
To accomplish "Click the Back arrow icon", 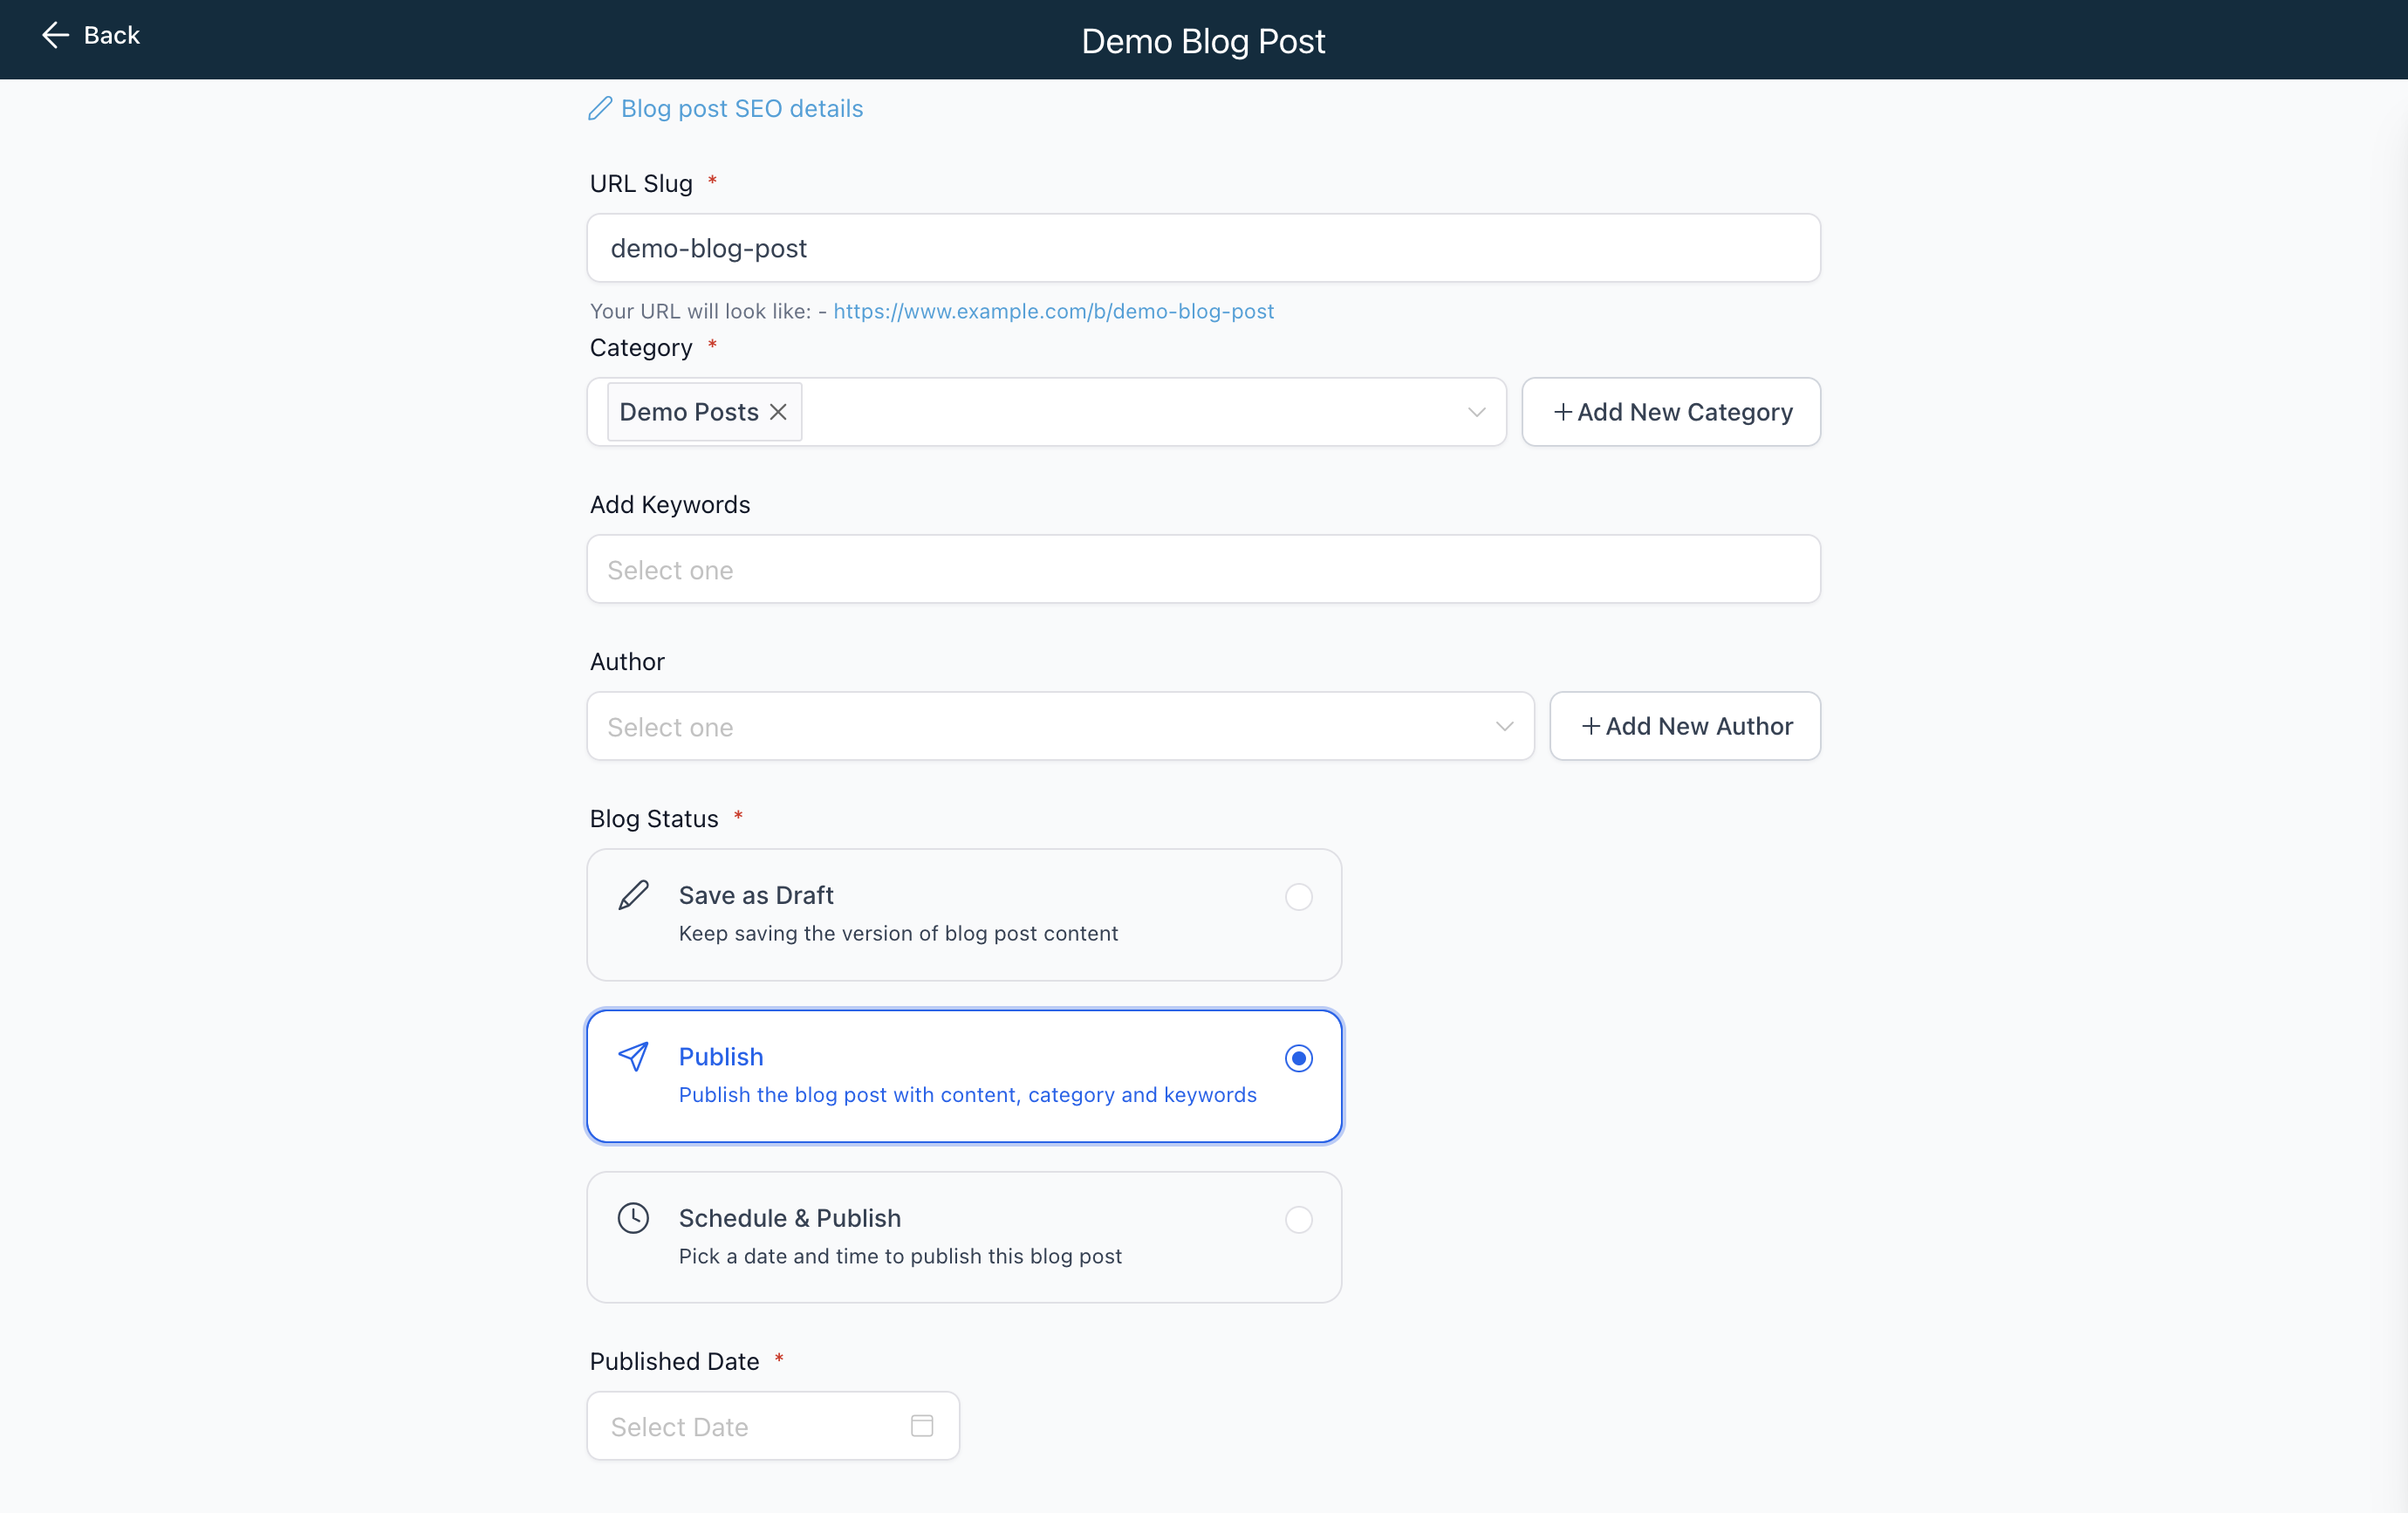I will (x=55, y=35).
